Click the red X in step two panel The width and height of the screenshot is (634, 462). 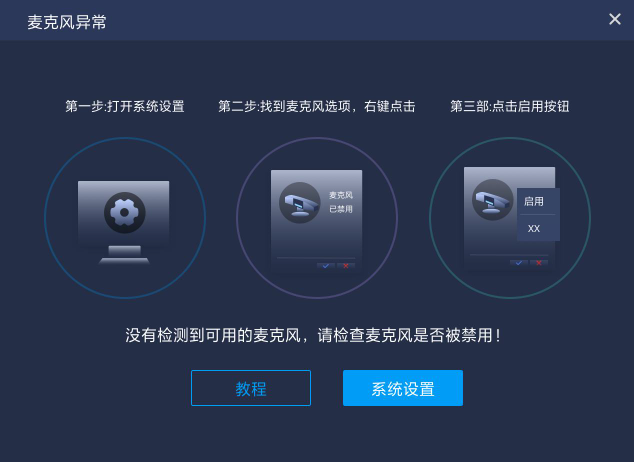point(346,266)
